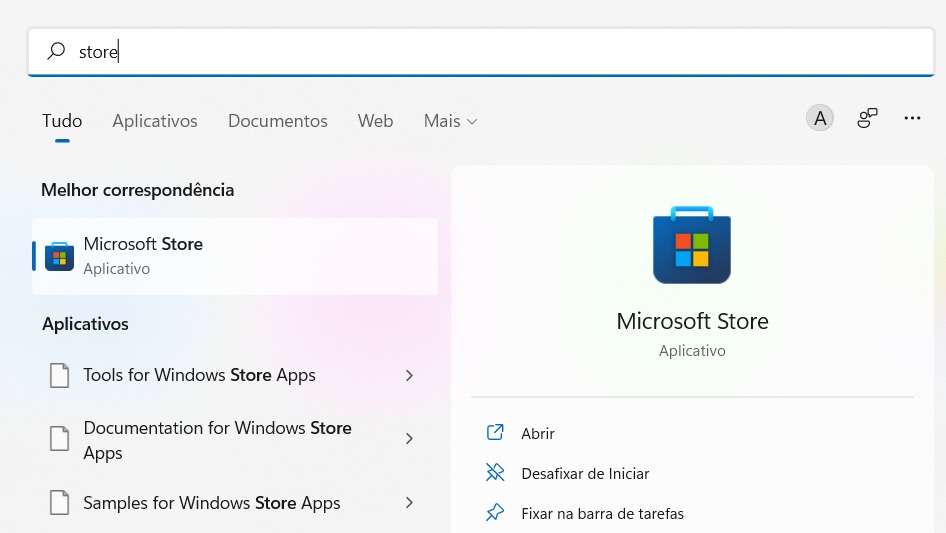The width and height of the screenshot is (946, 533).
Task: Expand Documentation for Windows Store Apps chevron
Action: pos(409,438)
